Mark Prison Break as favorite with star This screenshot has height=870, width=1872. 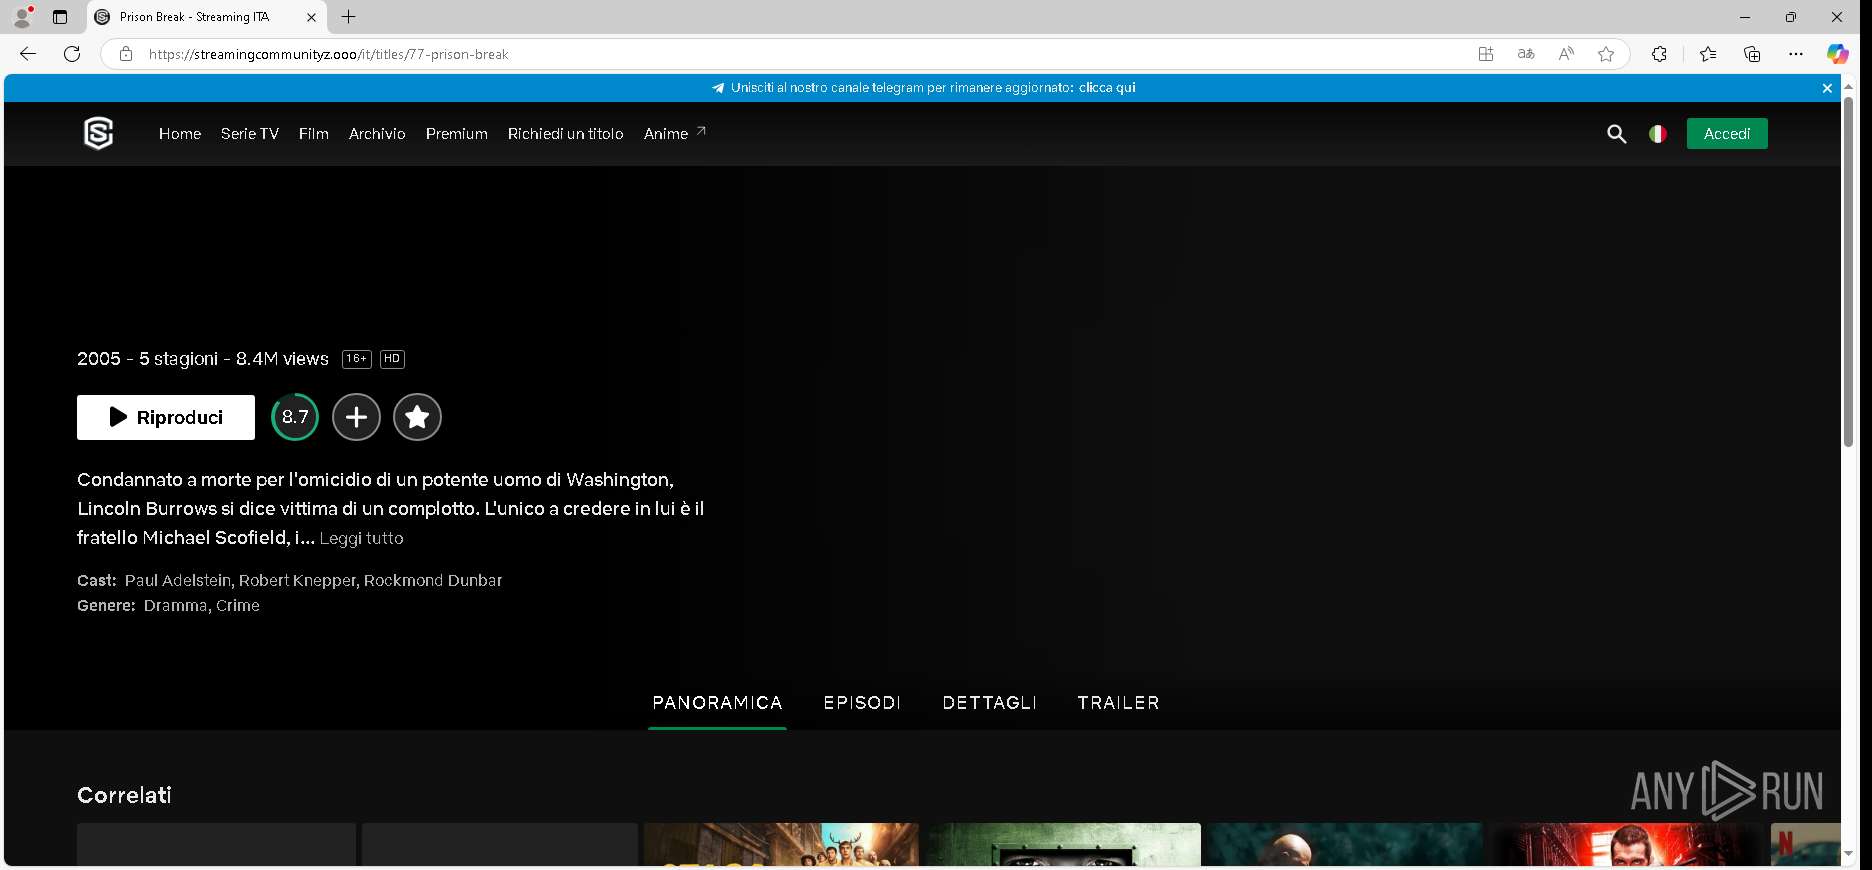[x=417, y=417]
